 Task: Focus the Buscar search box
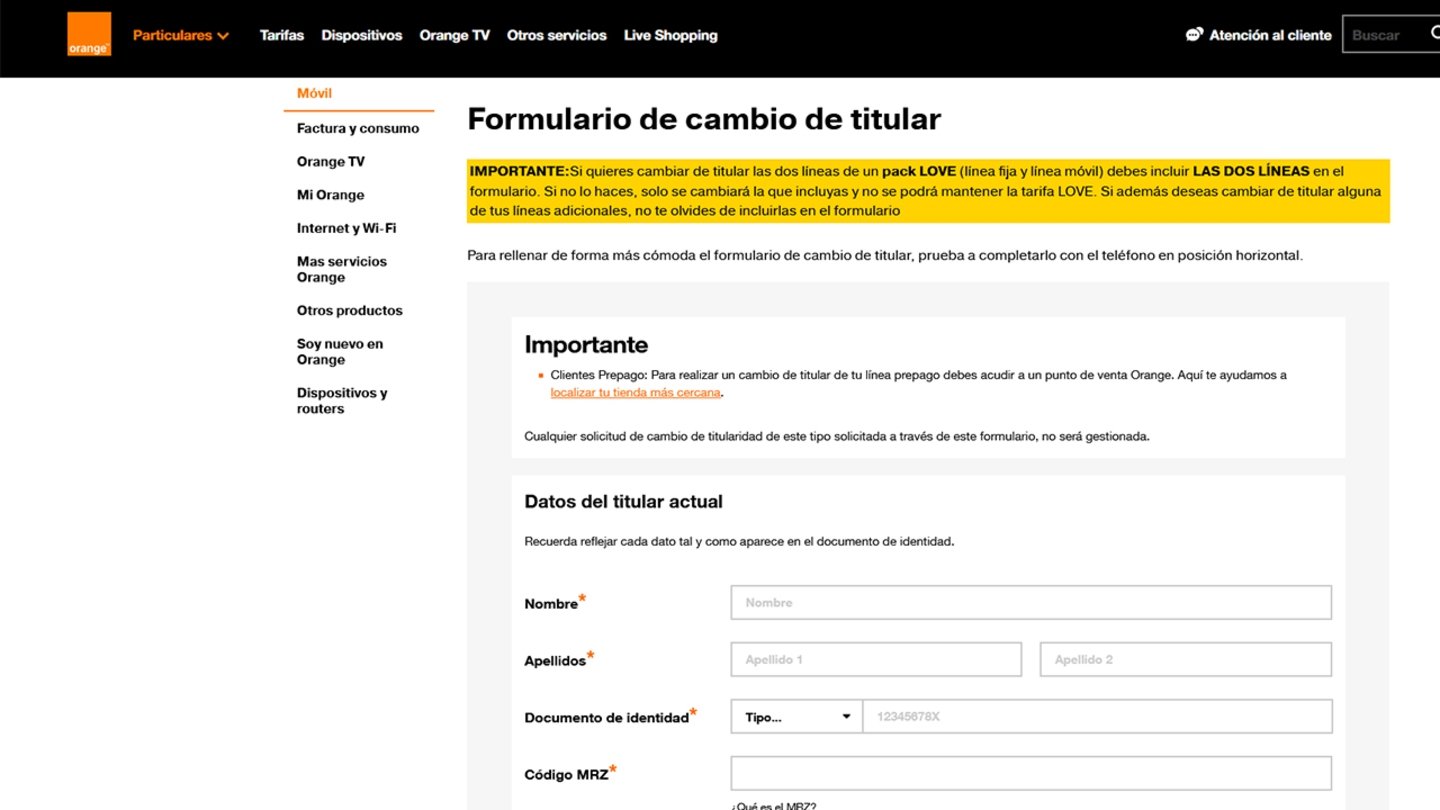pyautogui.click(x=1390, y=35)
